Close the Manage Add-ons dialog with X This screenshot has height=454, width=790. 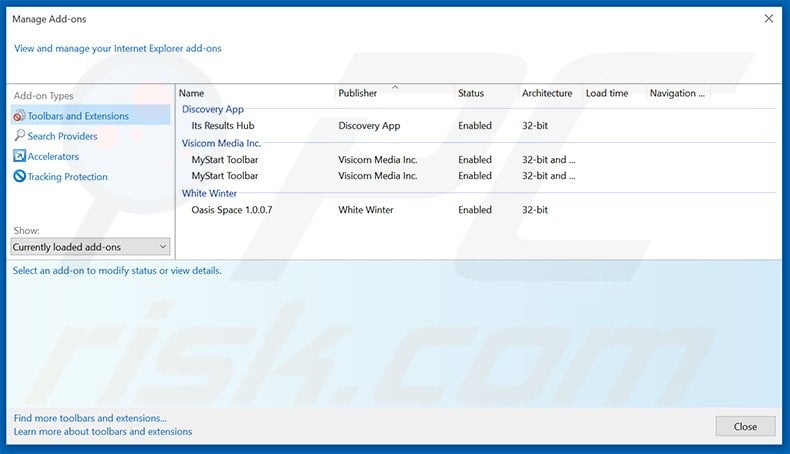point(768,19)
